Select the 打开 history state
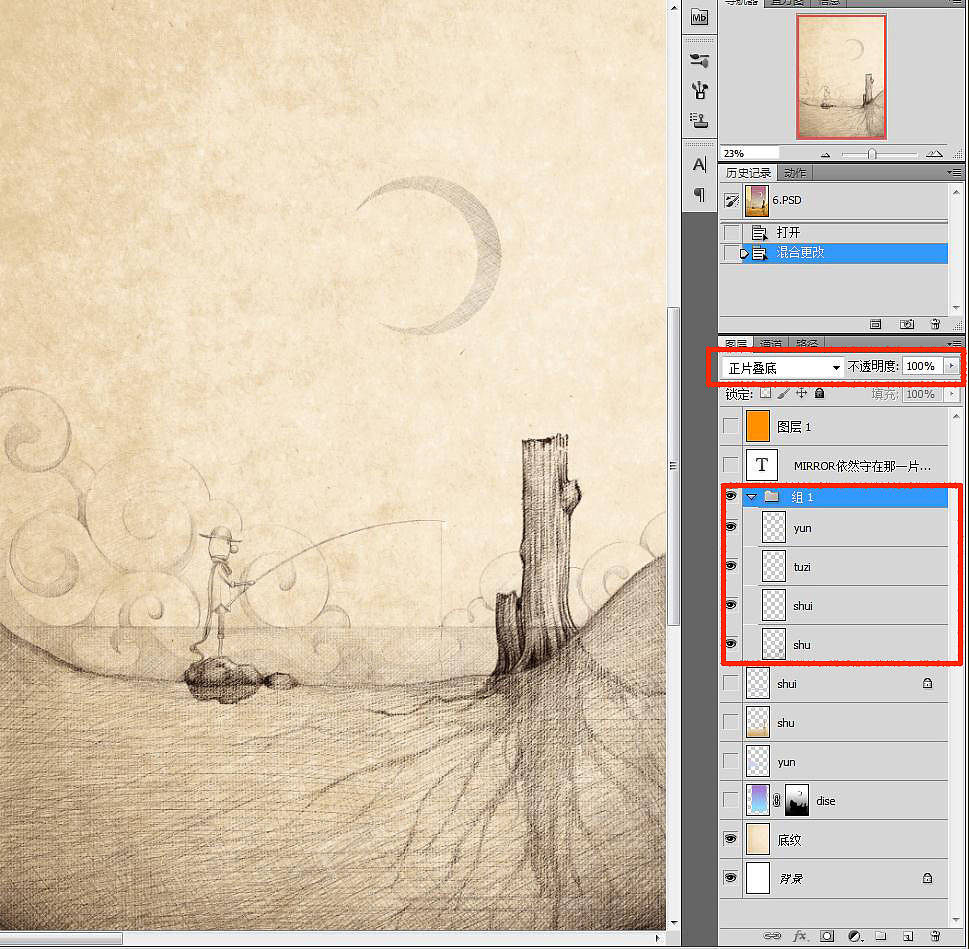 (x=789, y=232)
